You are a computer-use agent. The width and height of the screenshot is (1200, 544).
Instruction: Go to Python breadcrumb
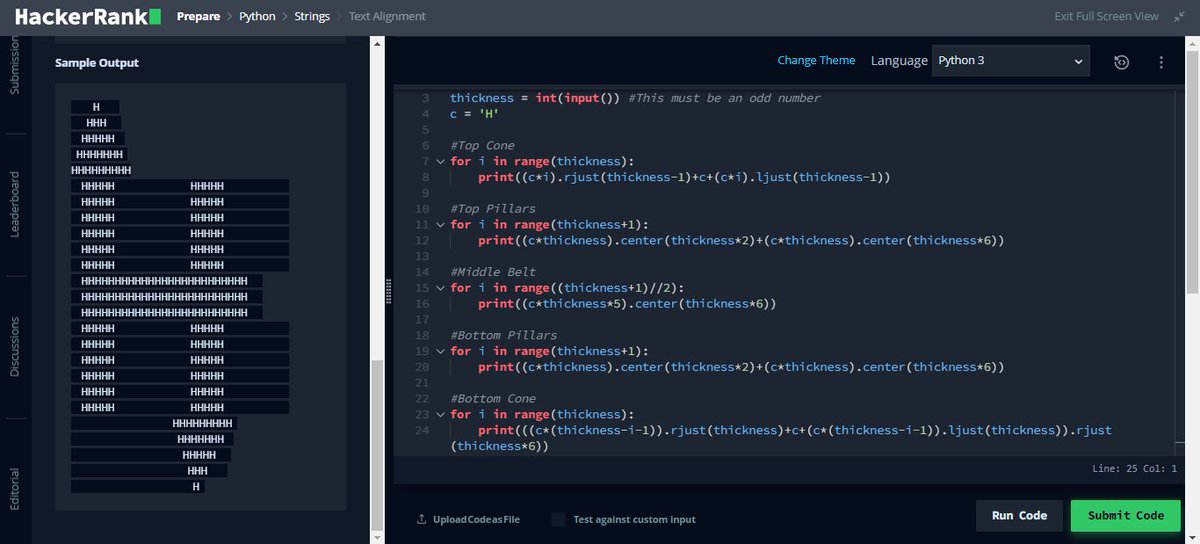click(258, 16)
